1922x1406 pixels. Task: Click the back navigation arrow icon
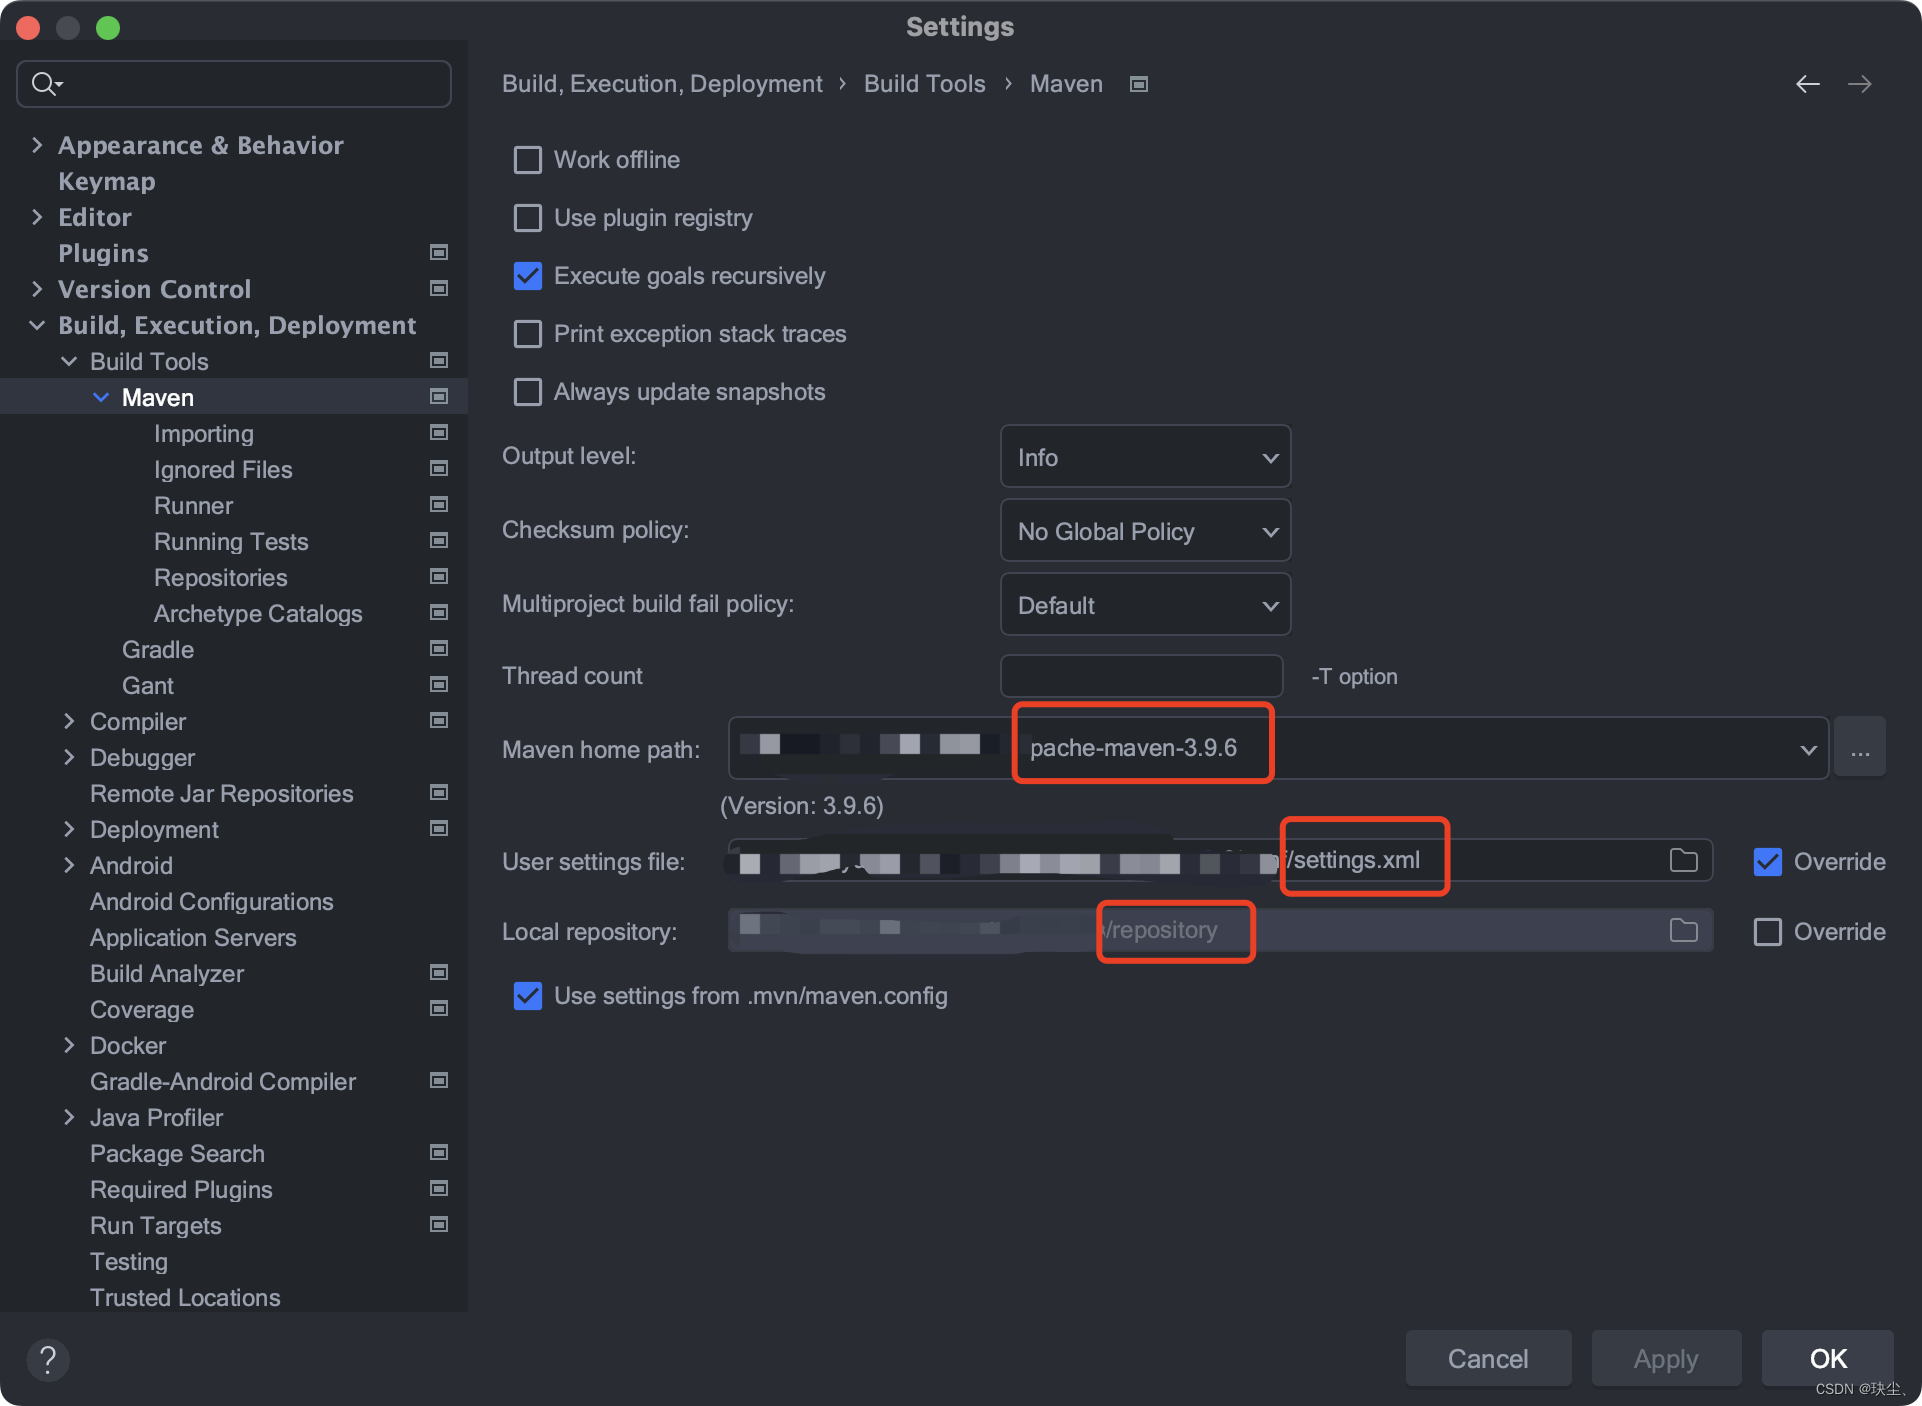tap(1807, 84)
